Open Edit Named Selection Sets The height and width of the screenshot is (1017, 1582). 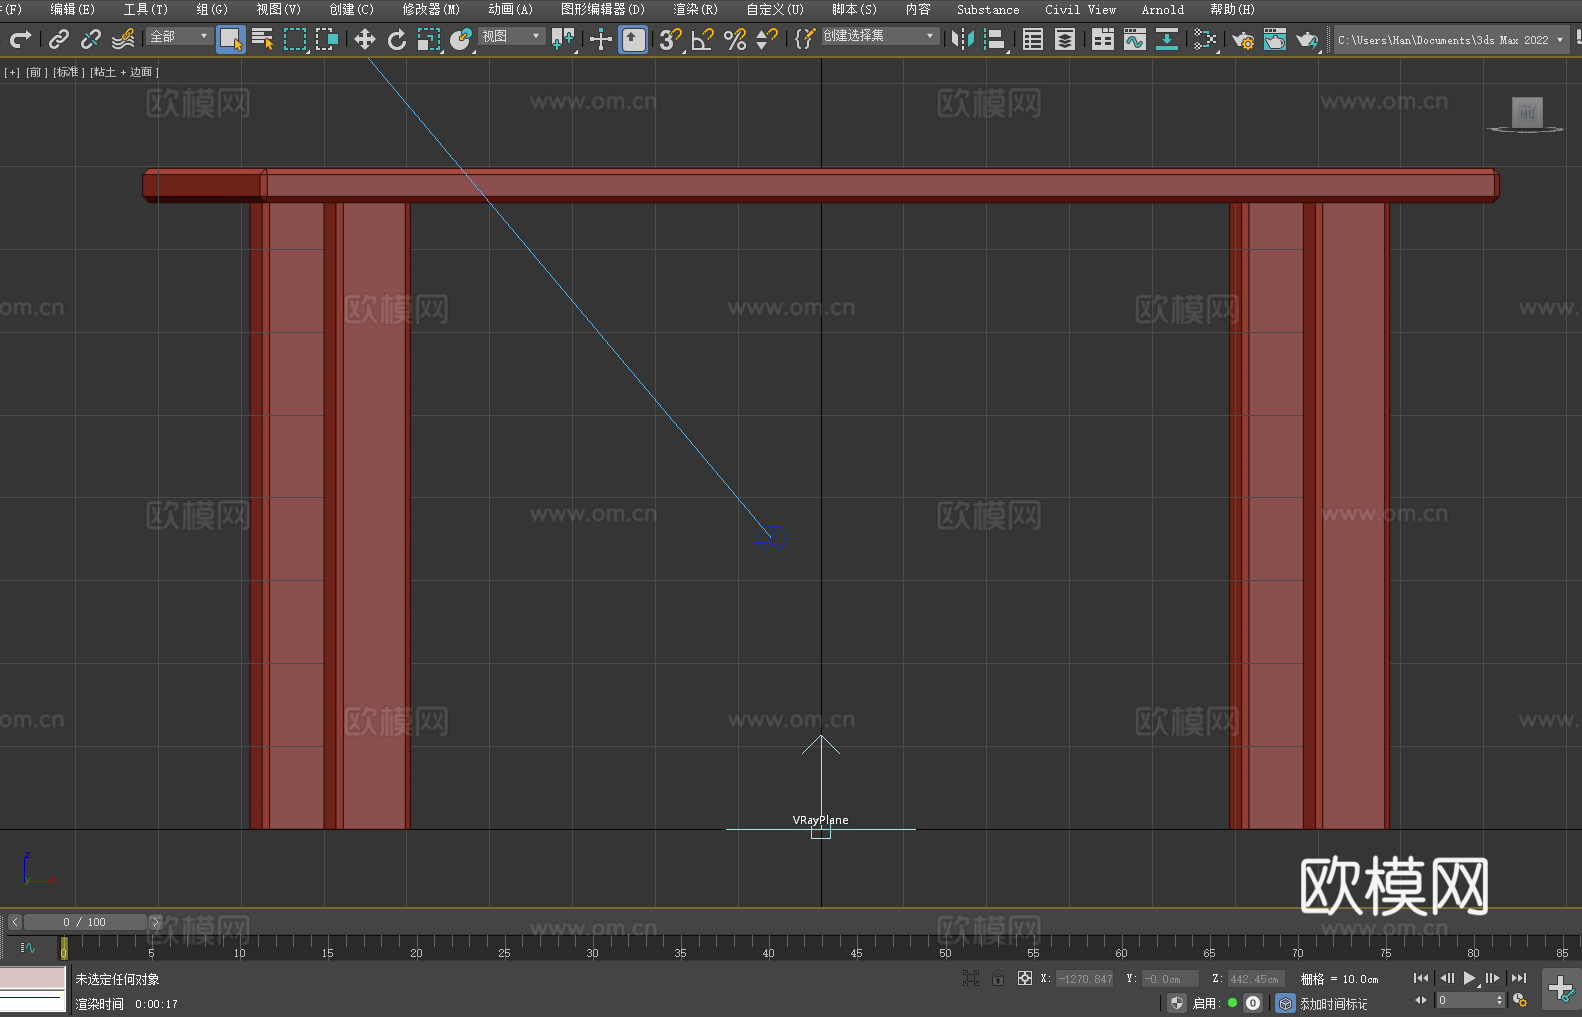tap(804, 39)
